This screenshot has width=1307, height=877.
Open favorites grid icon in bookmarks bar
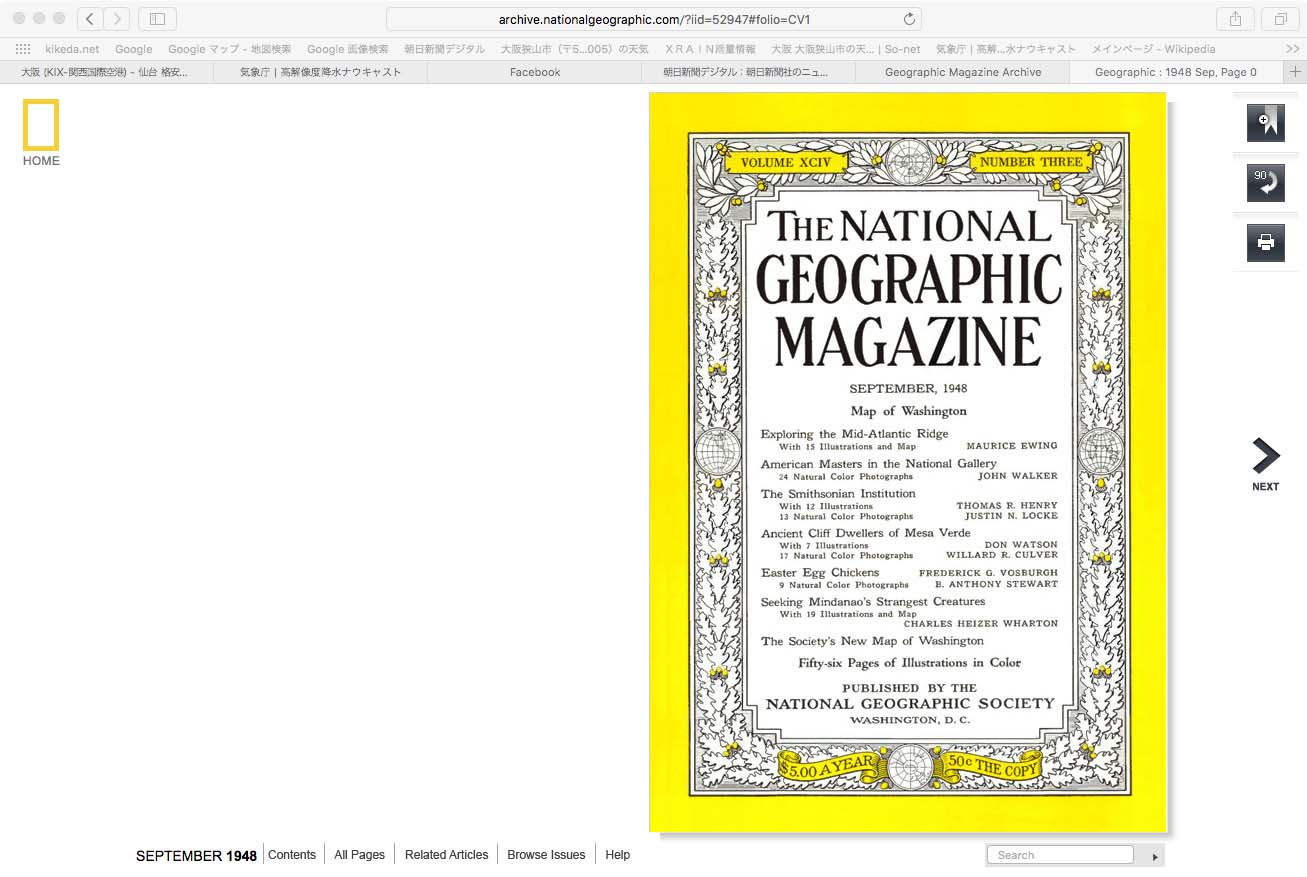pyautogui.click(x=23, y=48)
